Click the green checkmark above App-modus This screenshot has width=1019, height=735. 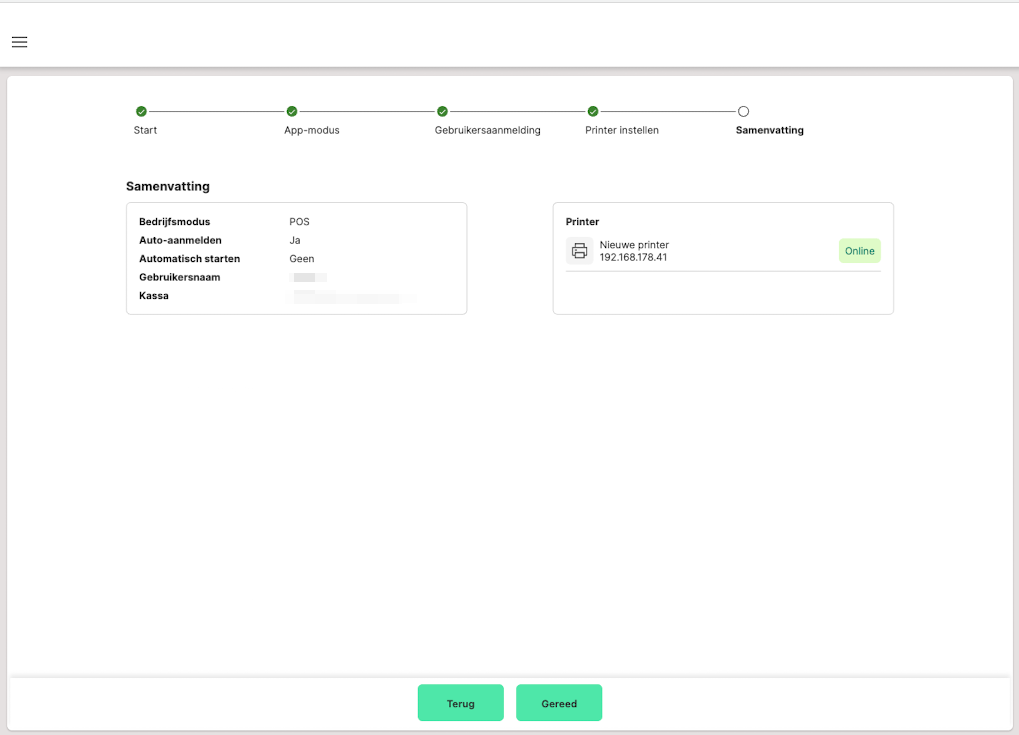292,112
